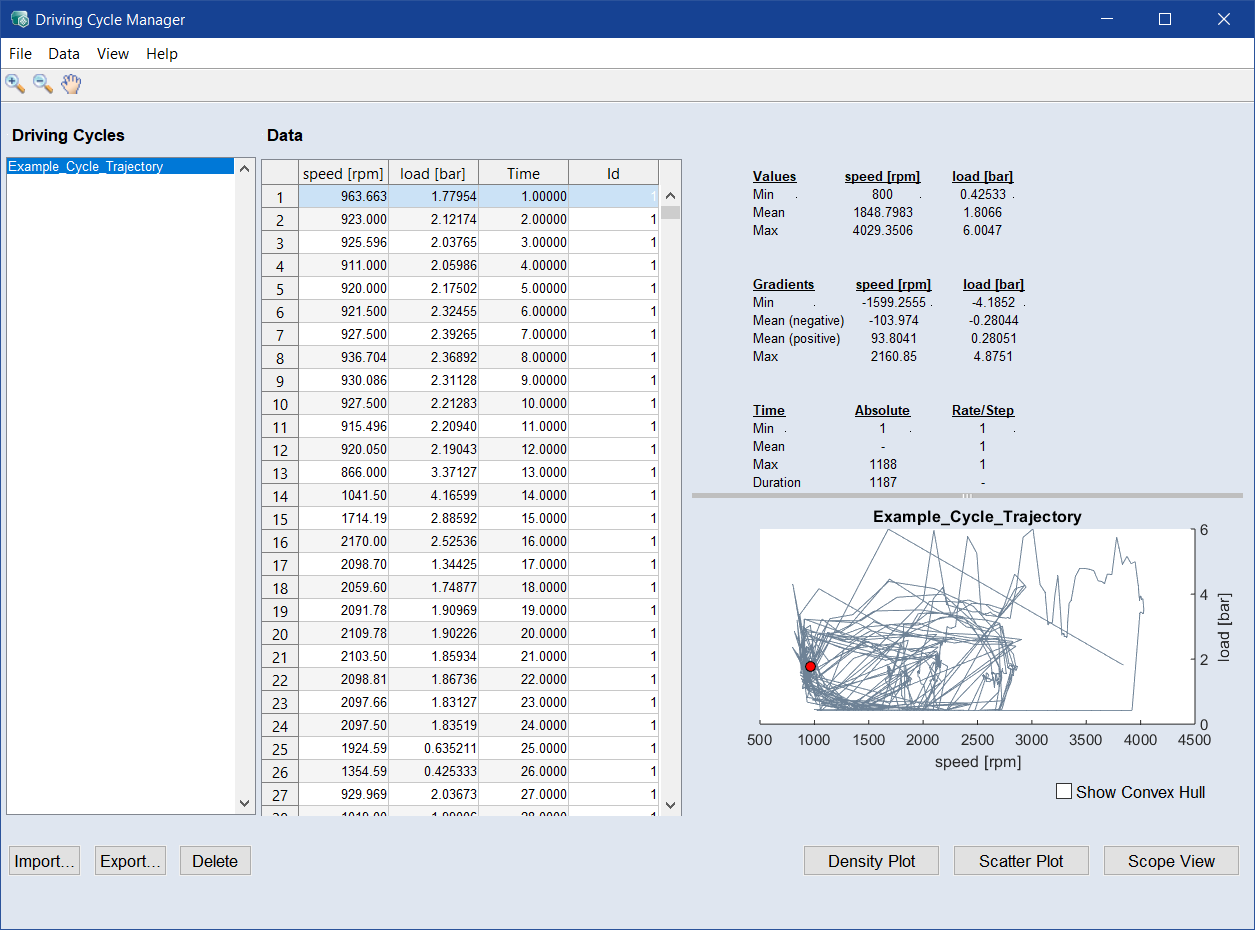Open the Scatter Plot
Screen dimensions: 1255x930
pos(1021,861)
